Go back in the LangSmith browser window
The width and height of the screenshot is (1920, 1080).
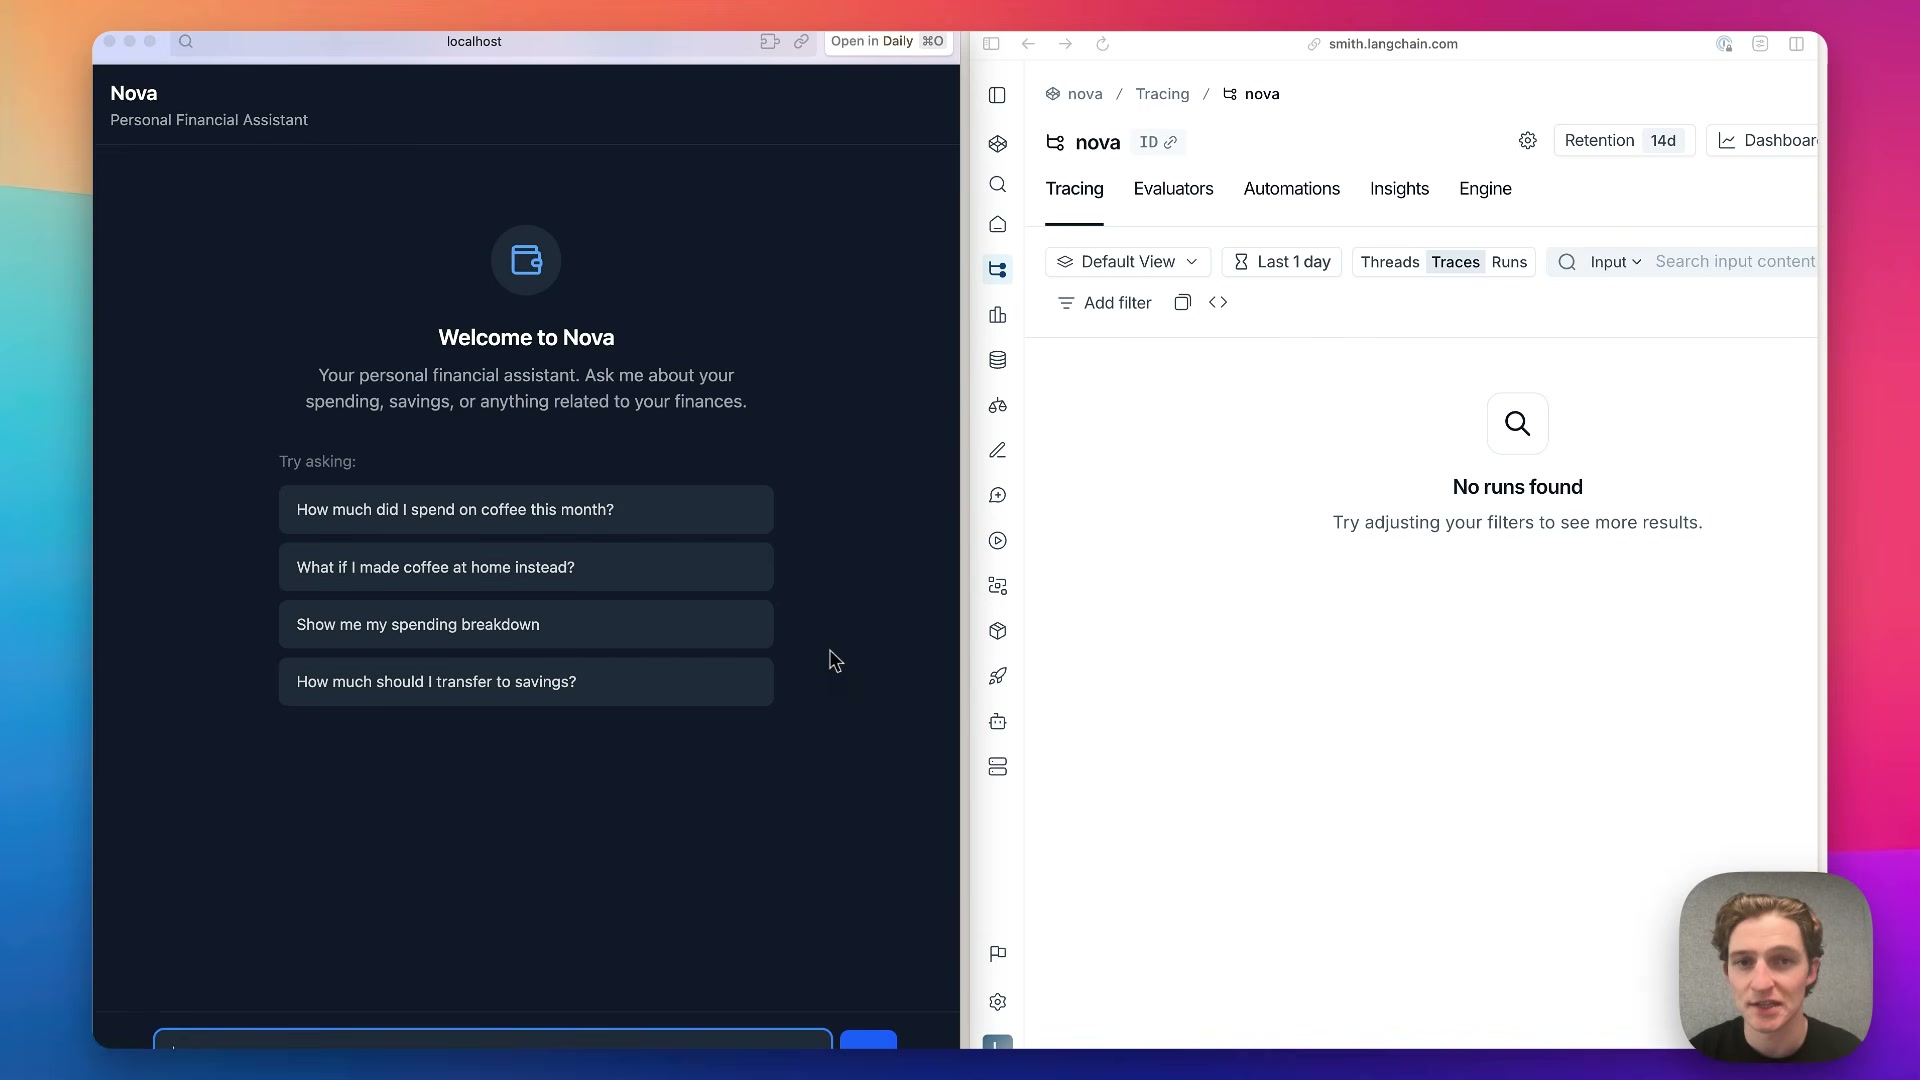pyautogui.click(x=1028, y=44)
